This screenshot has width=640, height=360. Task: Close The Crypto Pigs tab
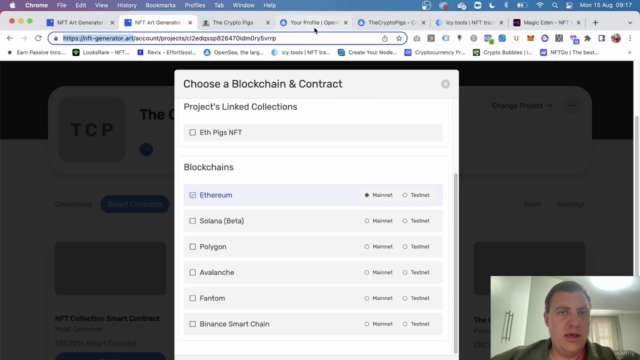tap(268, 22)
